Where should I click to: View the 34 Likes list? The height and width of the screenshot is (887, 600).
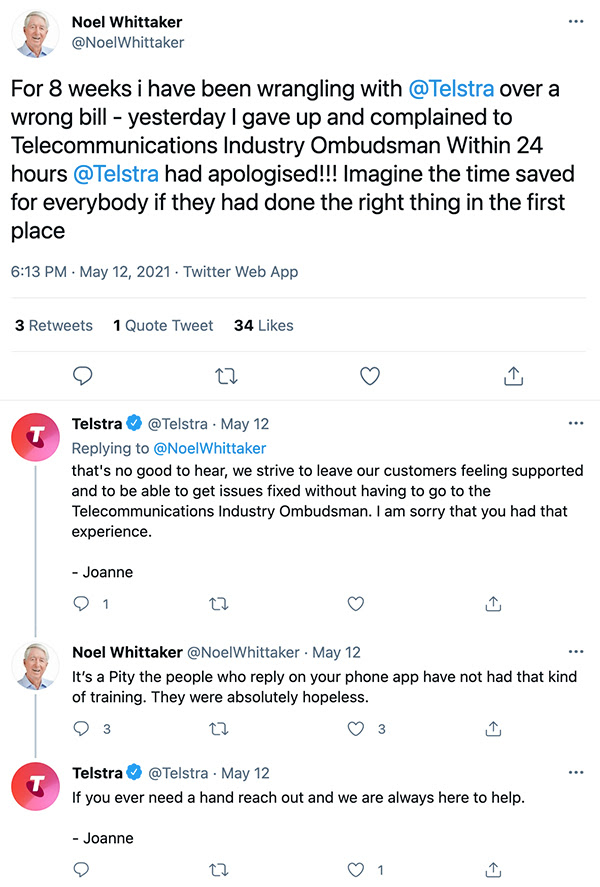tap(263, 326)
